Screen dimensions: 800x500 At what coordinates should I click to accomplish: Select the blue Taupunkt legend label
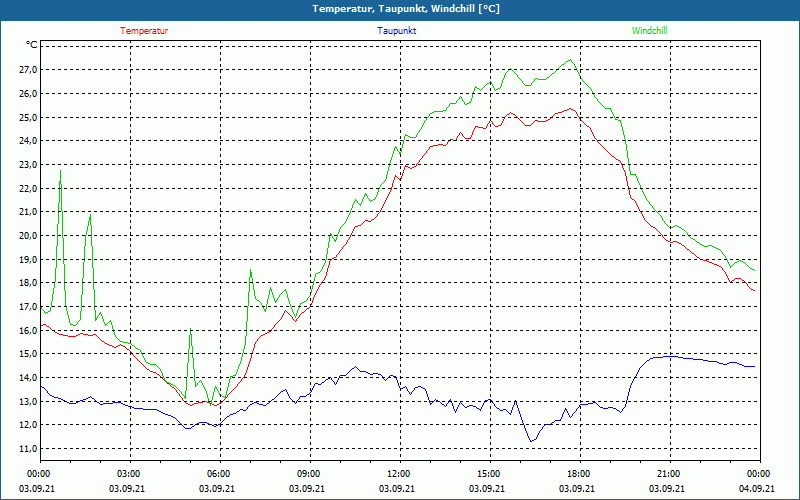[396, 31]
